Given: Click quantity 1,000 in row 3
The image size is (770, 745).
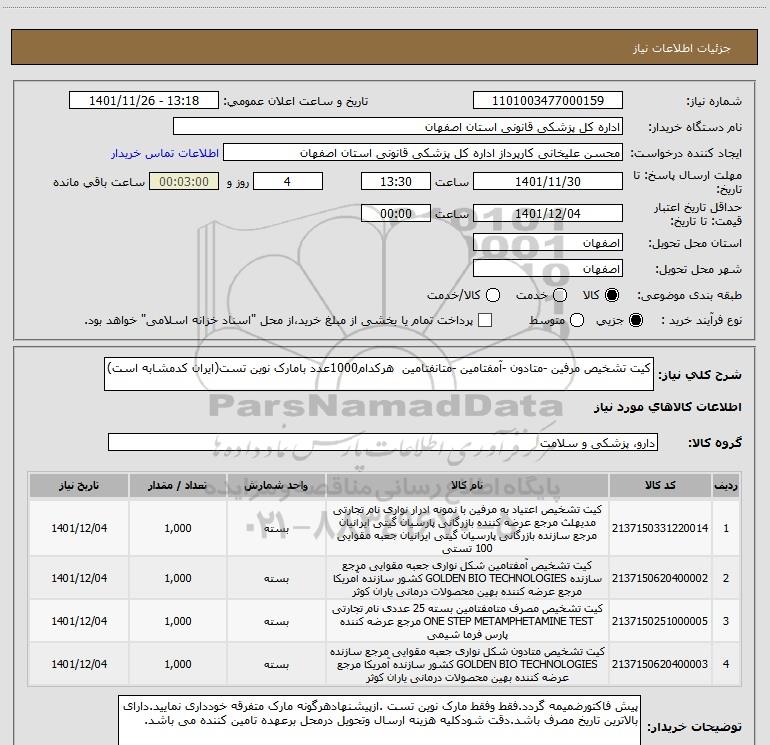Looking at the screenshot, I should (178, 621).
